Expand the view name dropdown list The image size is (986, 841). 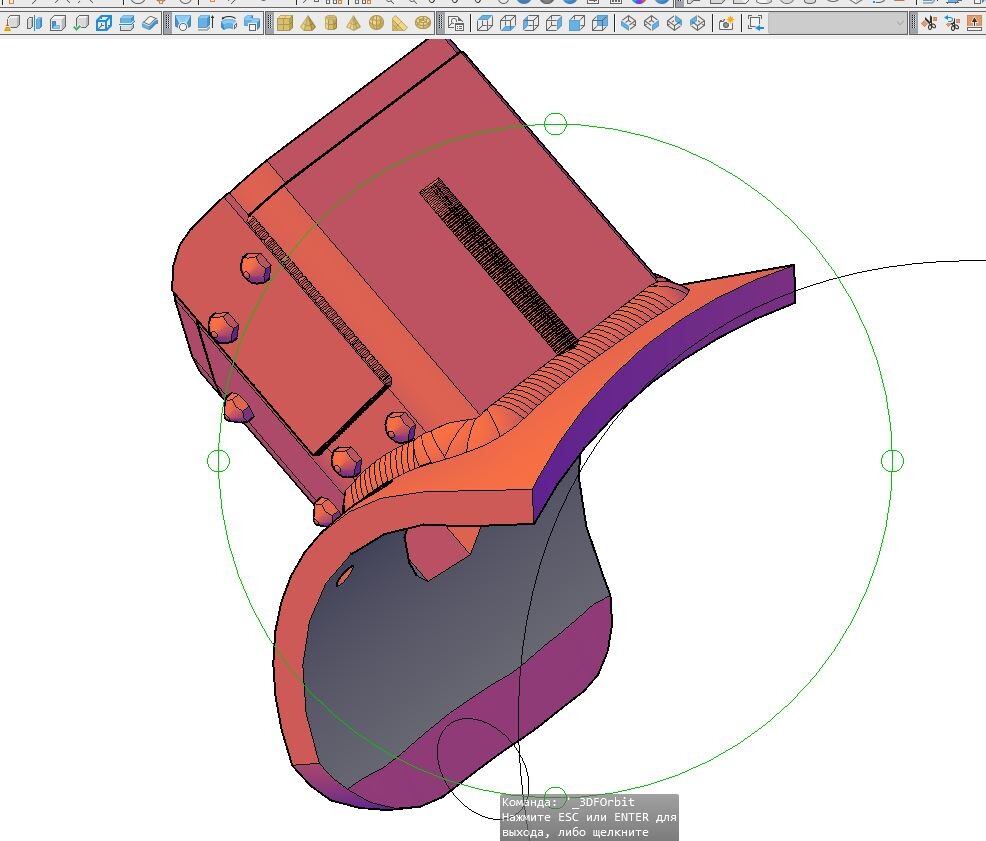[x=900, y=23]
